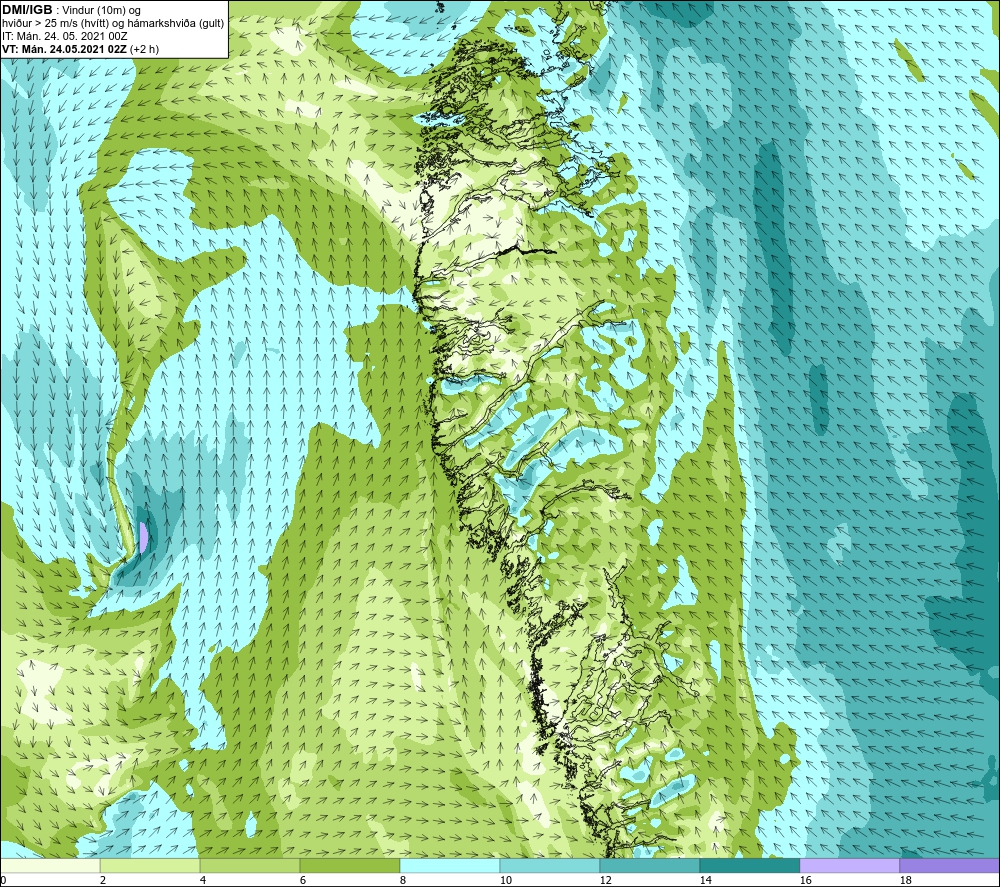Click the 'VT: Mán. 24.05.2021 02Z (+2 h)' line
This screenshot has height=887, width=1000.
80,49
